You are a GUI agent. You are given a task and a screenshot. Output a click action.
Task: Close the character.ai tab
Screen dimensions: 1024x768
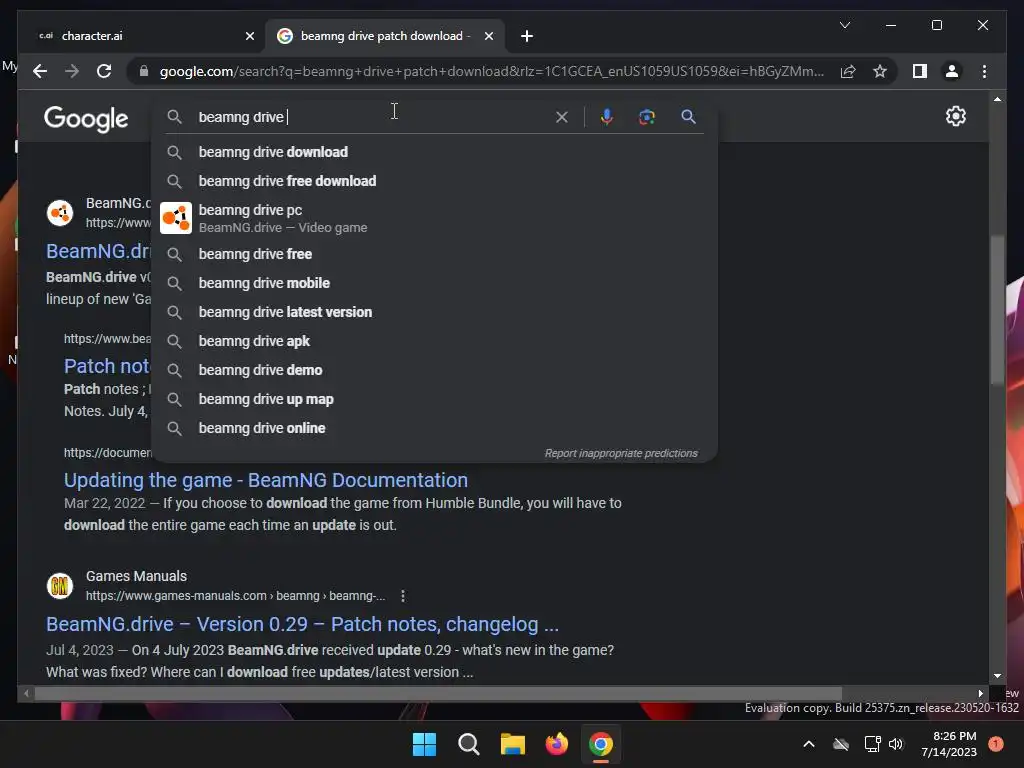(x=249, y=36)
